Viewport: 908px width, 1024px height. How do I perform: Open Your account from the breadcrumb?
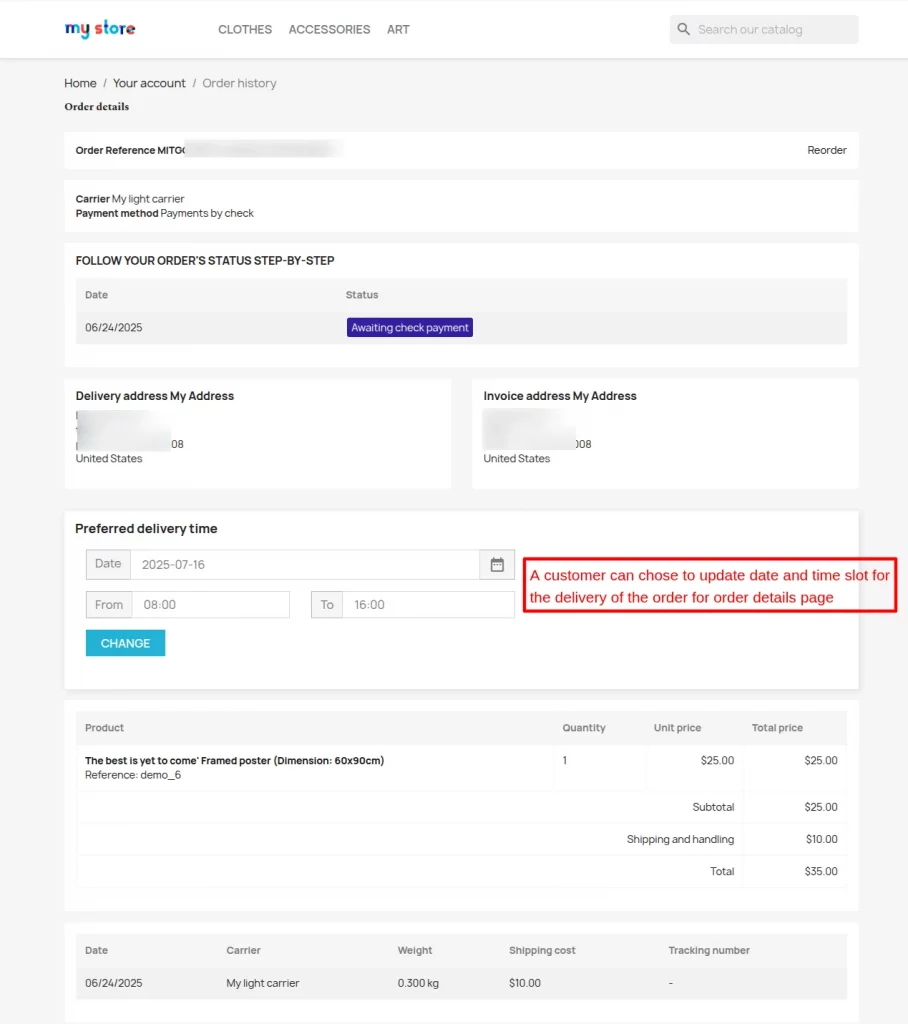(149, 83)
